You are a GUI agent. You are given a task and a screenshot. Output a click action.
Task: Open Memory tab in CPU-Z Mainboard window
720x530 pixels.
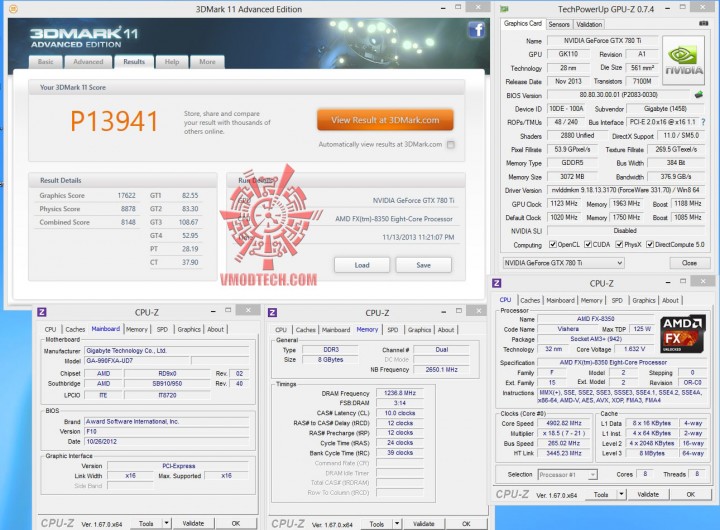[x=137, y=329]
